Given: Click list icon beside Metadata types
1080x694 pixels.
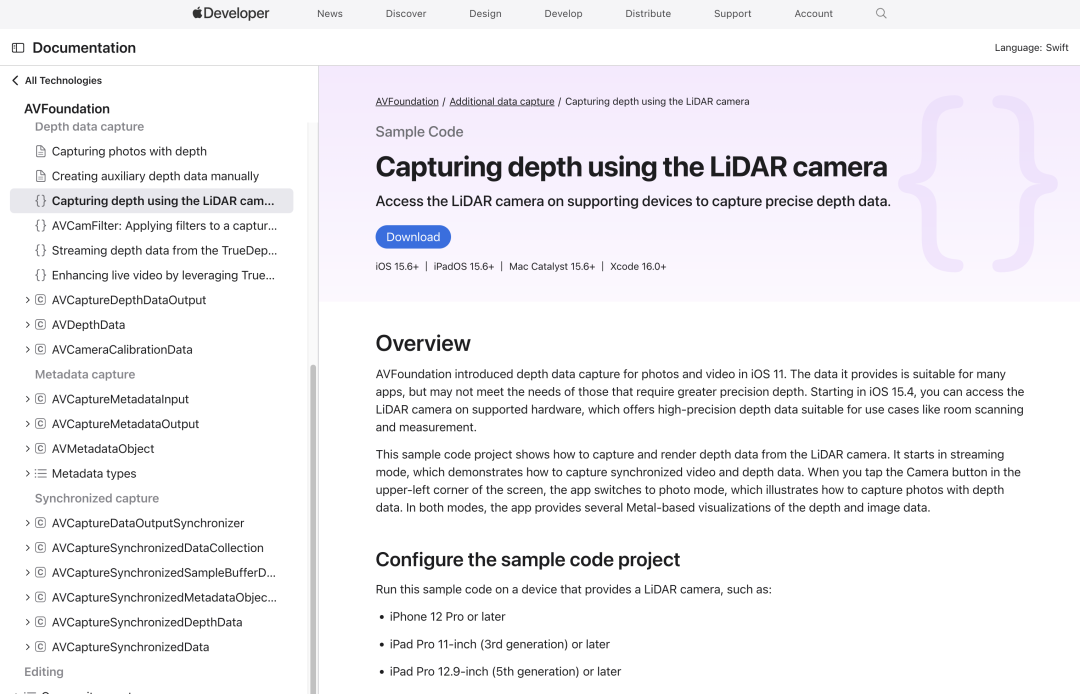Looking at the screenshot, I should [41, 473].
